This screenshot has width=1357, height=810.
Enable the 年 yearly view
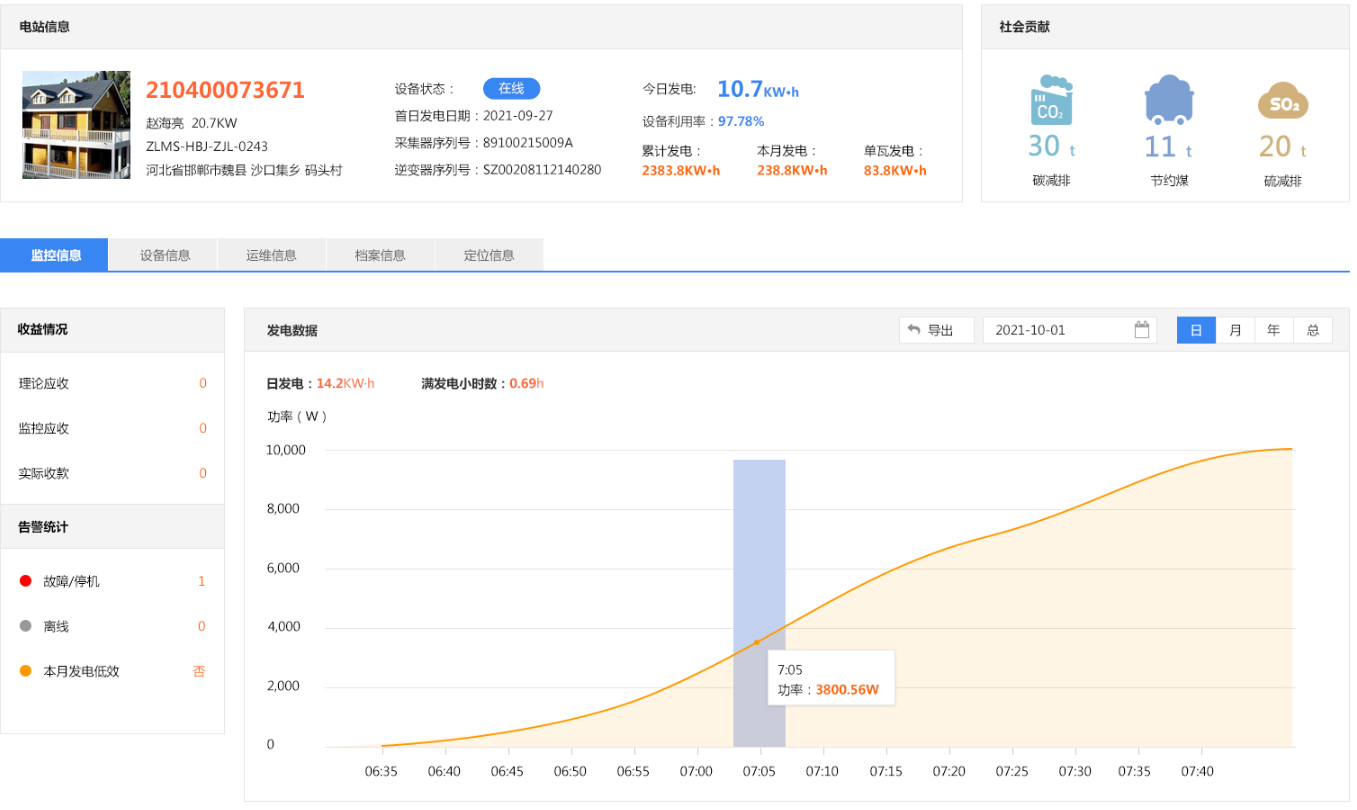(1273, 329)
